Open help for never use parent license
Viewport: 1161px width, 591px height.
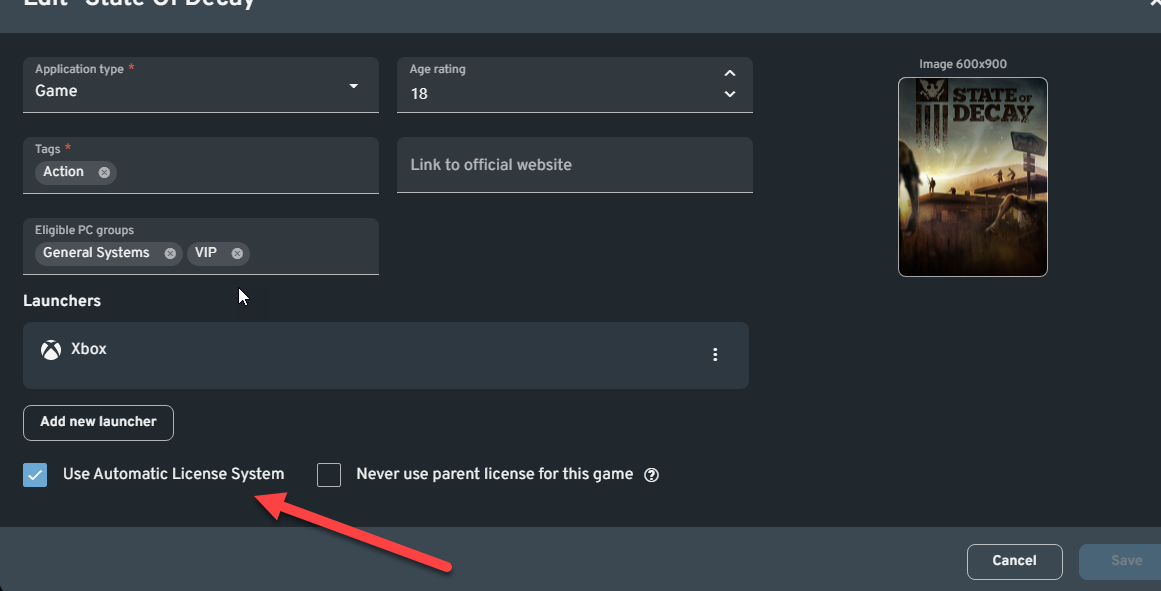652,475
